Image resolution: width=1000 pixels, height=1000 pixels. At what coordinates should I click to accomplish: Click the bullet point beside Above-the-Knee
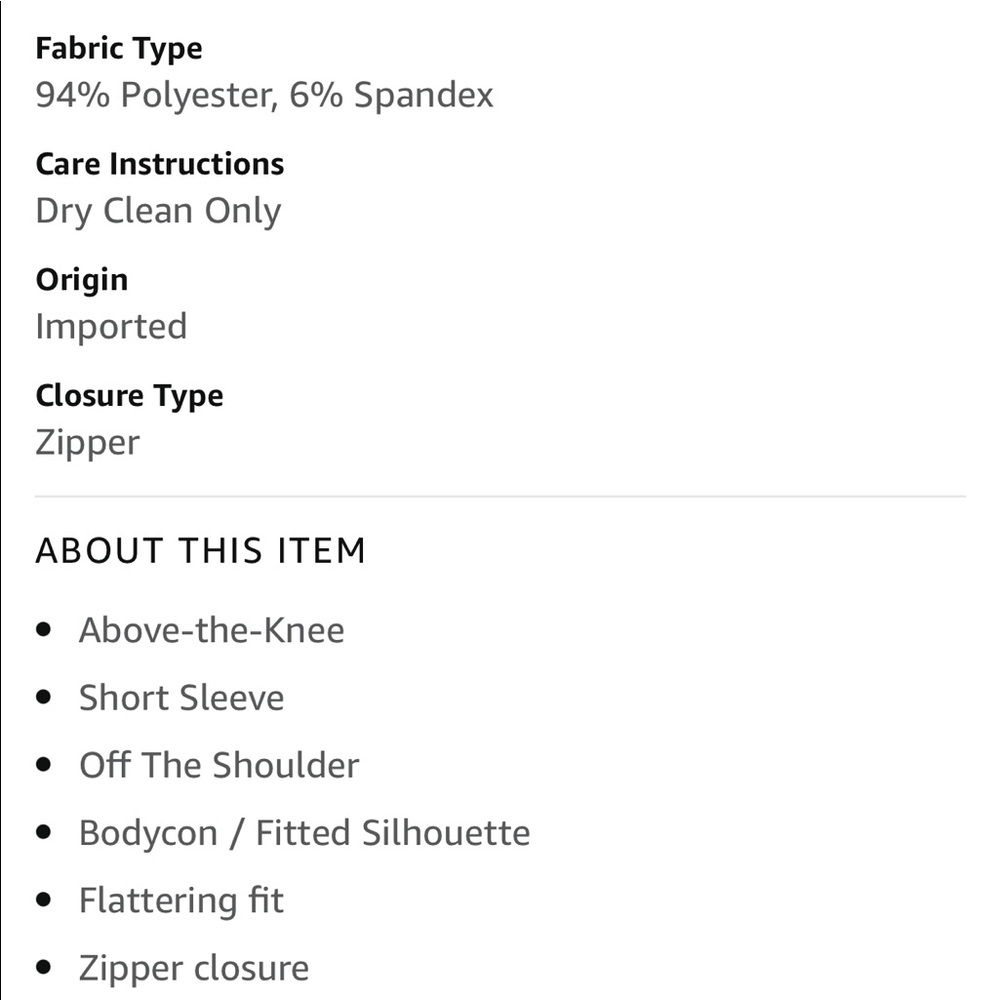tap(43, 631)
